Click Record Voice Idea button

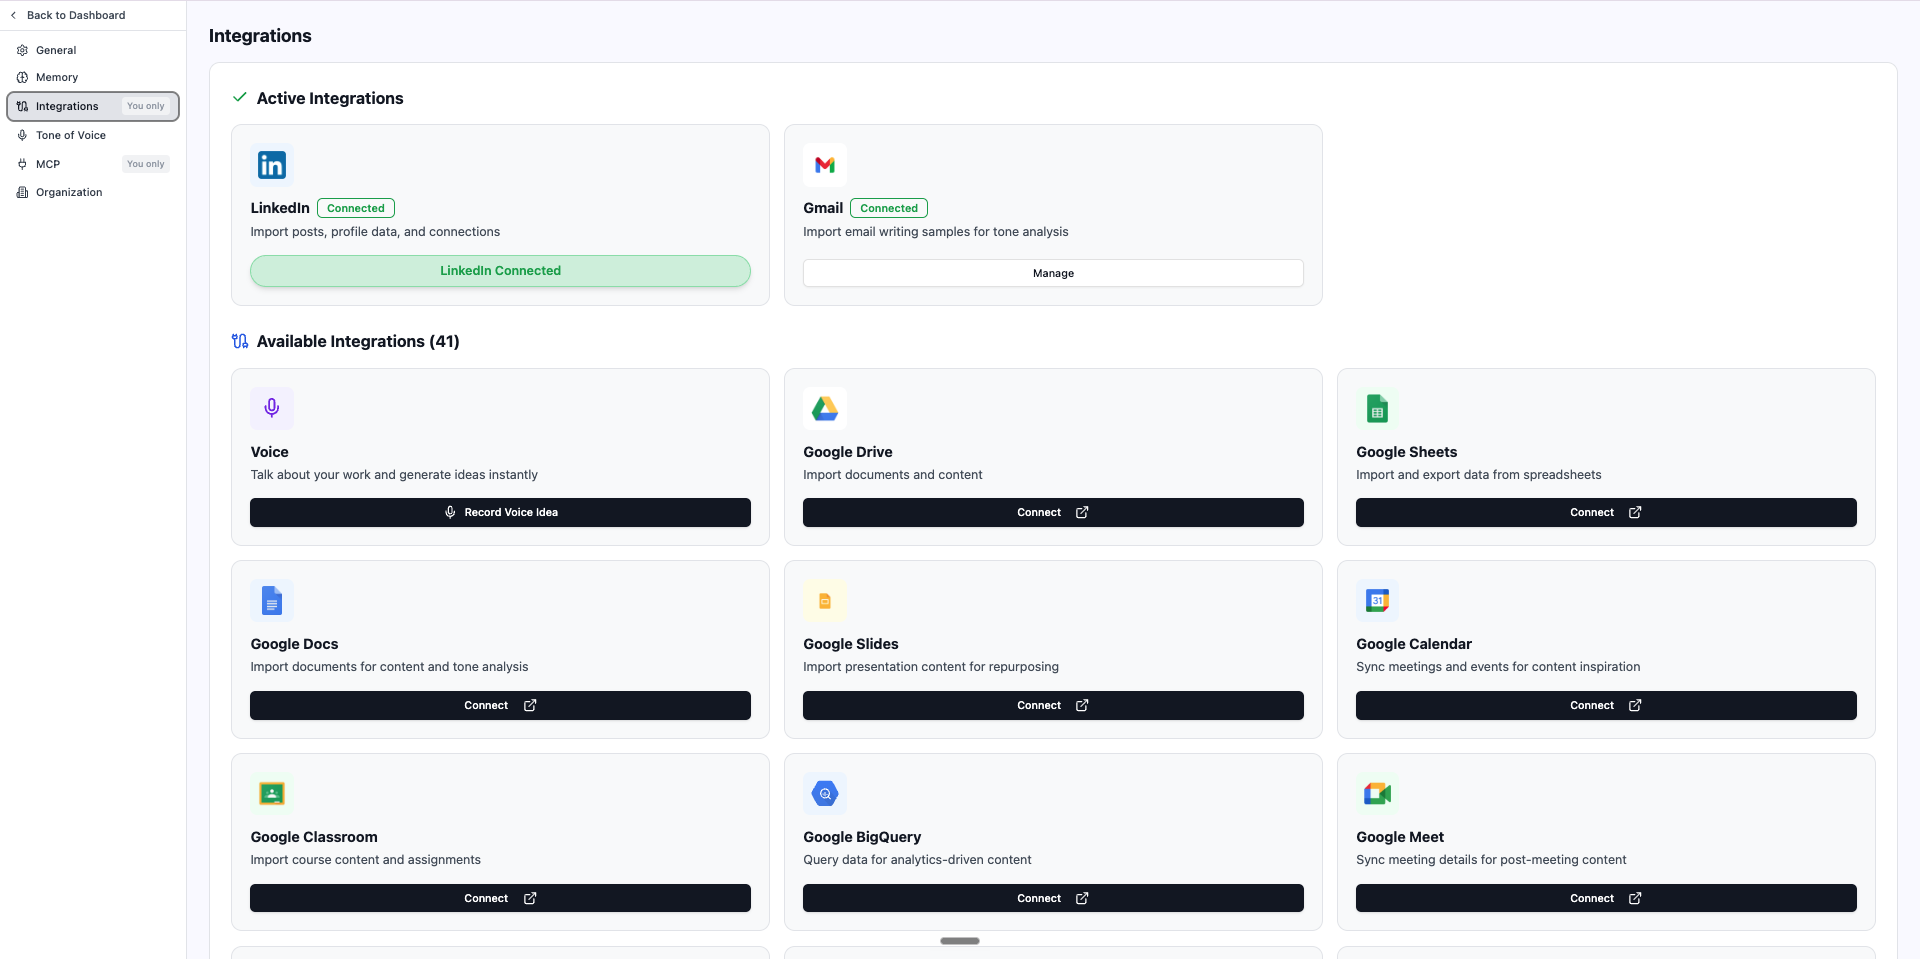point(500,512)
